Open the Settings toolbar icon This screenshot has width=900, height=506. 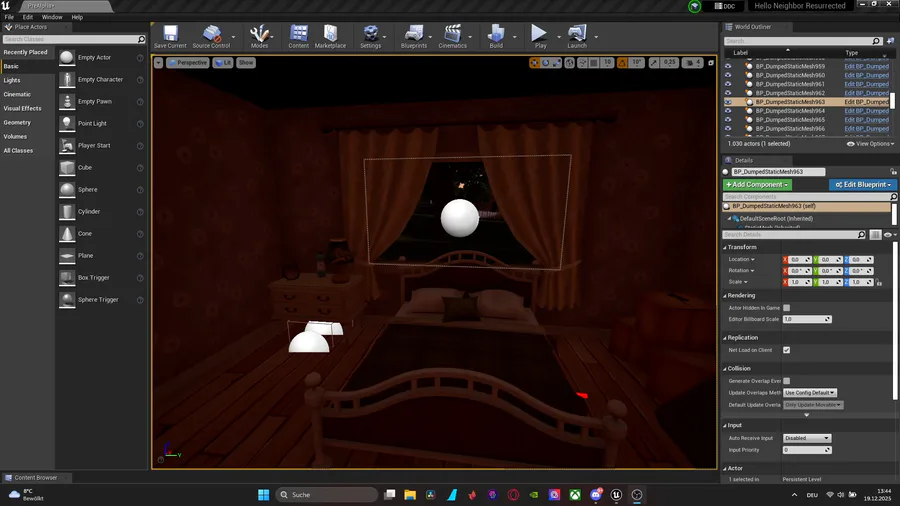pos(371,36)
